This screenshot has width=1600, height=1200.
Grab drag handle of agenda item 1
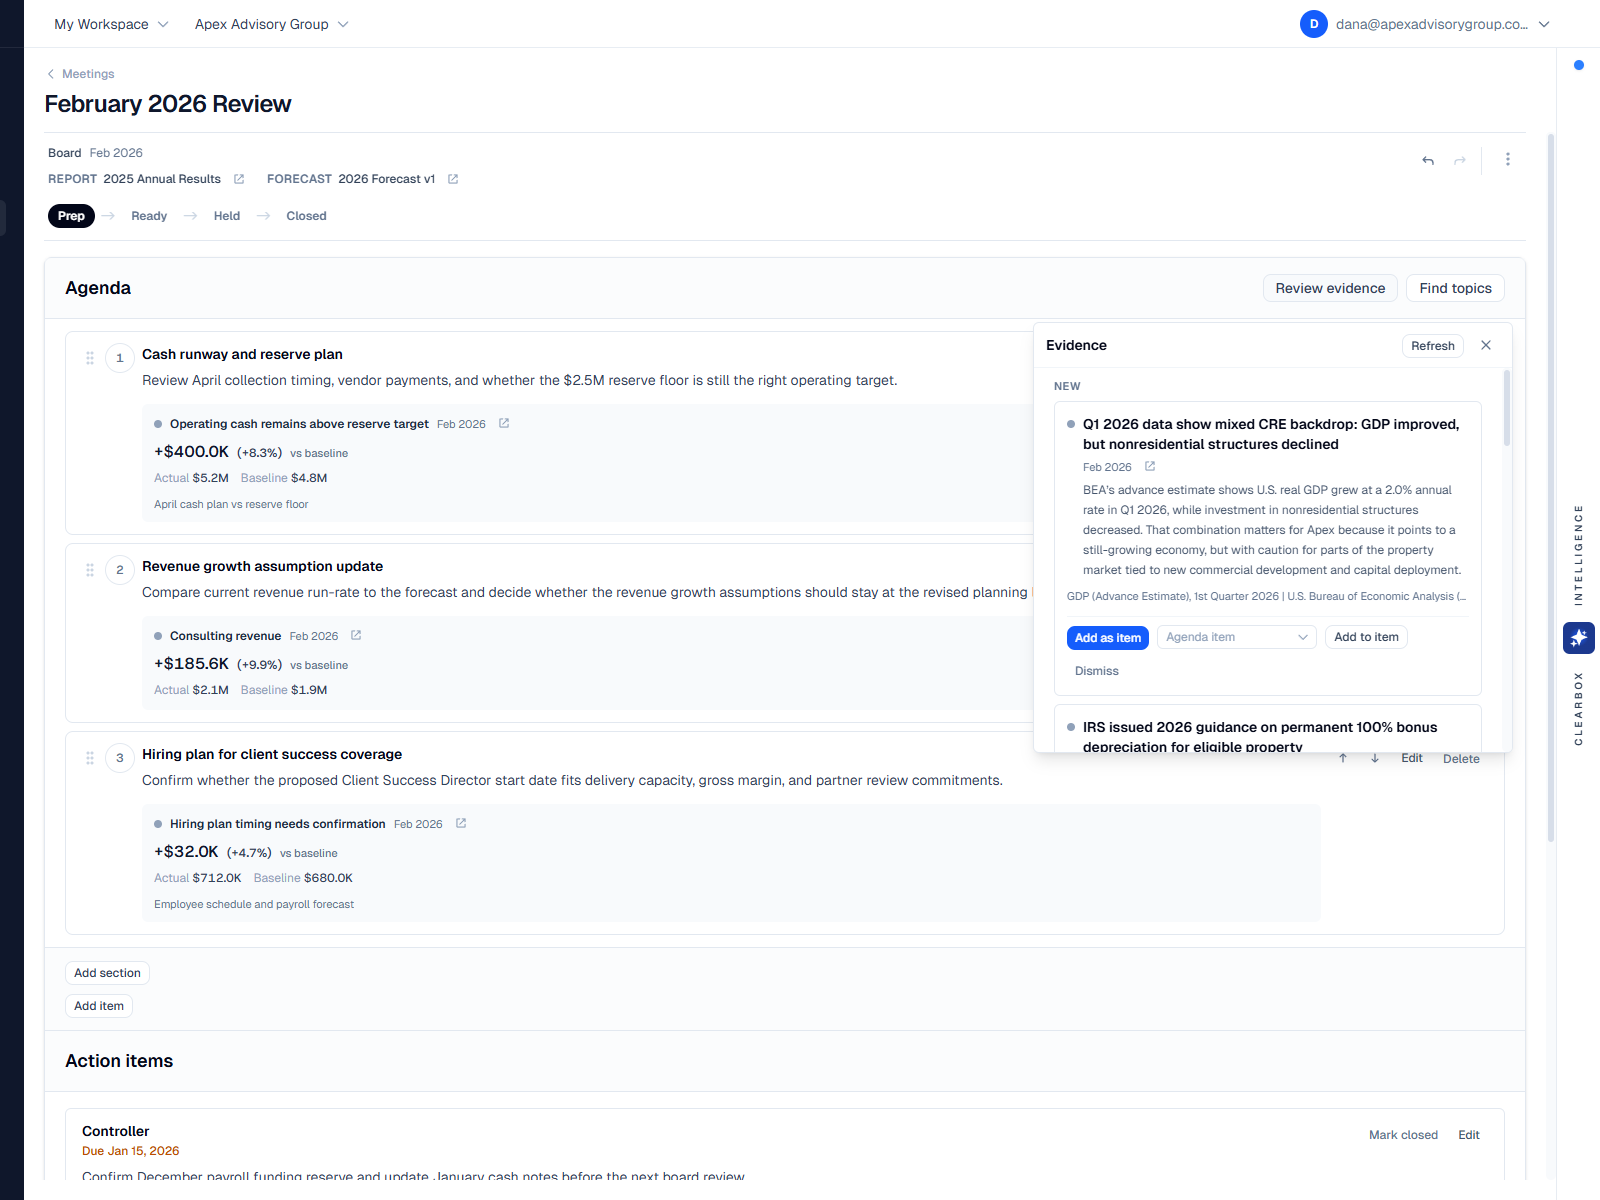point(90,358)
